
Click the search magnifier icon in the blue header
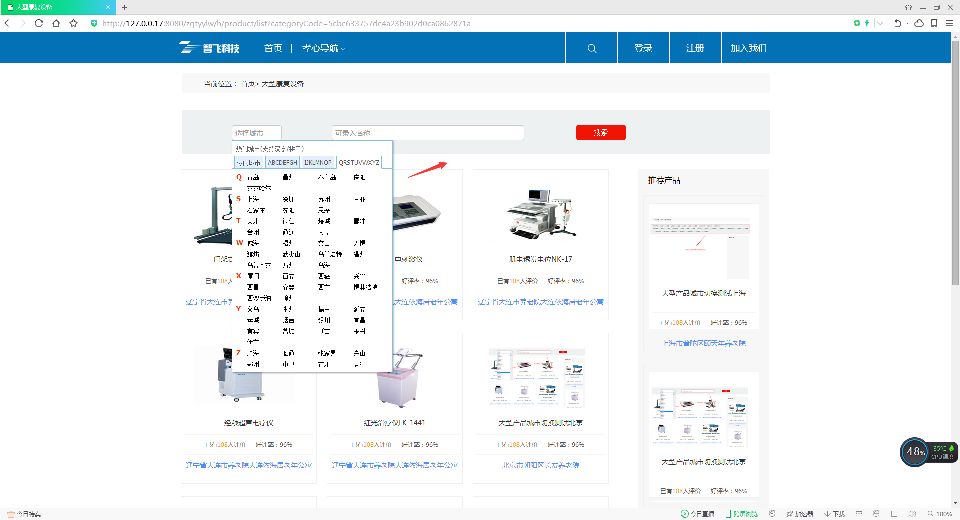(x=592, y=48)
